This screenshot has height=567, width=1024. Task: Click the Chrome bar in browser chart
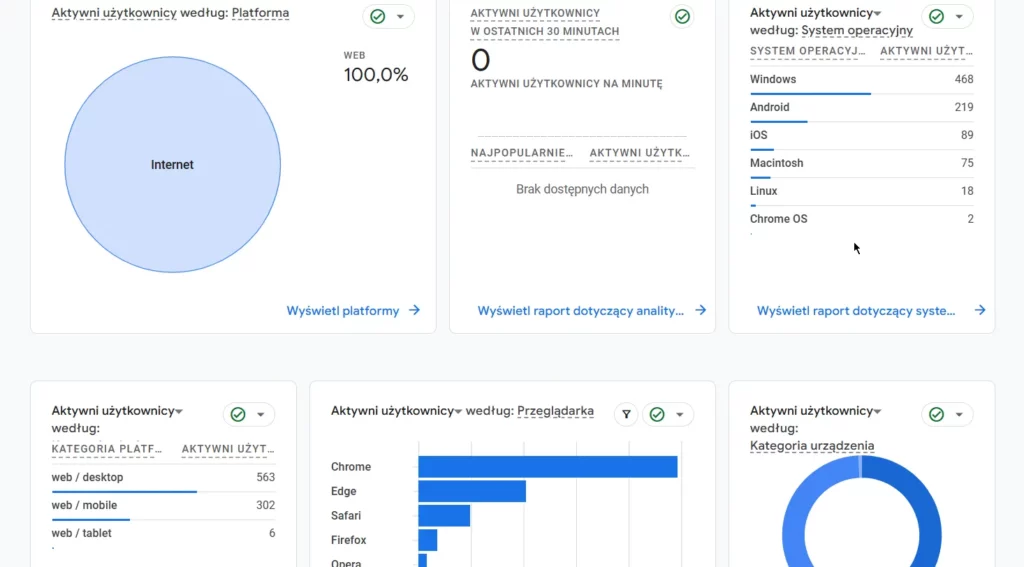coord(547,467)
